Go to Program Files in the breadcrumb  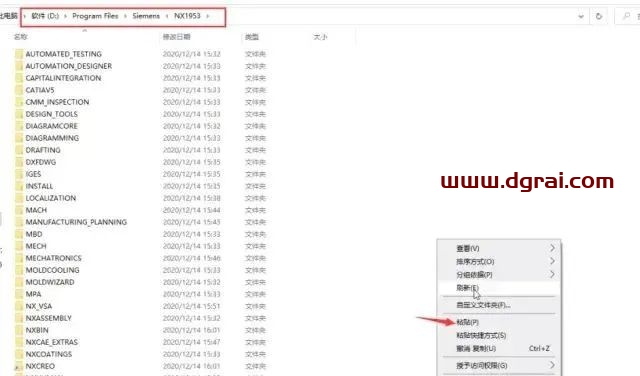(95, 16)
